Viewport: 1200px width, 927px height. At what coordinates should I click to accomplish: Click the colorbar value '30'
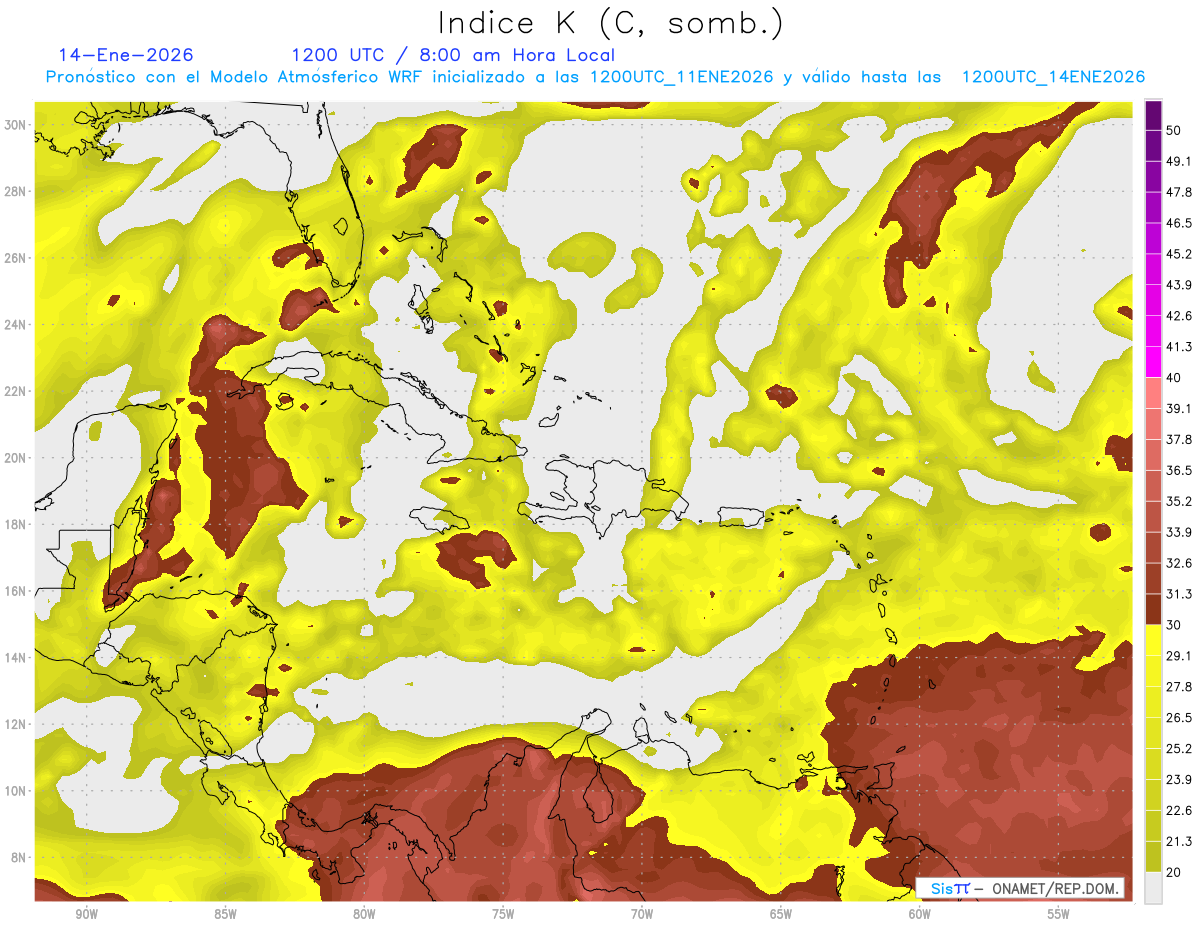pyautogui.click(x=1175, y=625)
